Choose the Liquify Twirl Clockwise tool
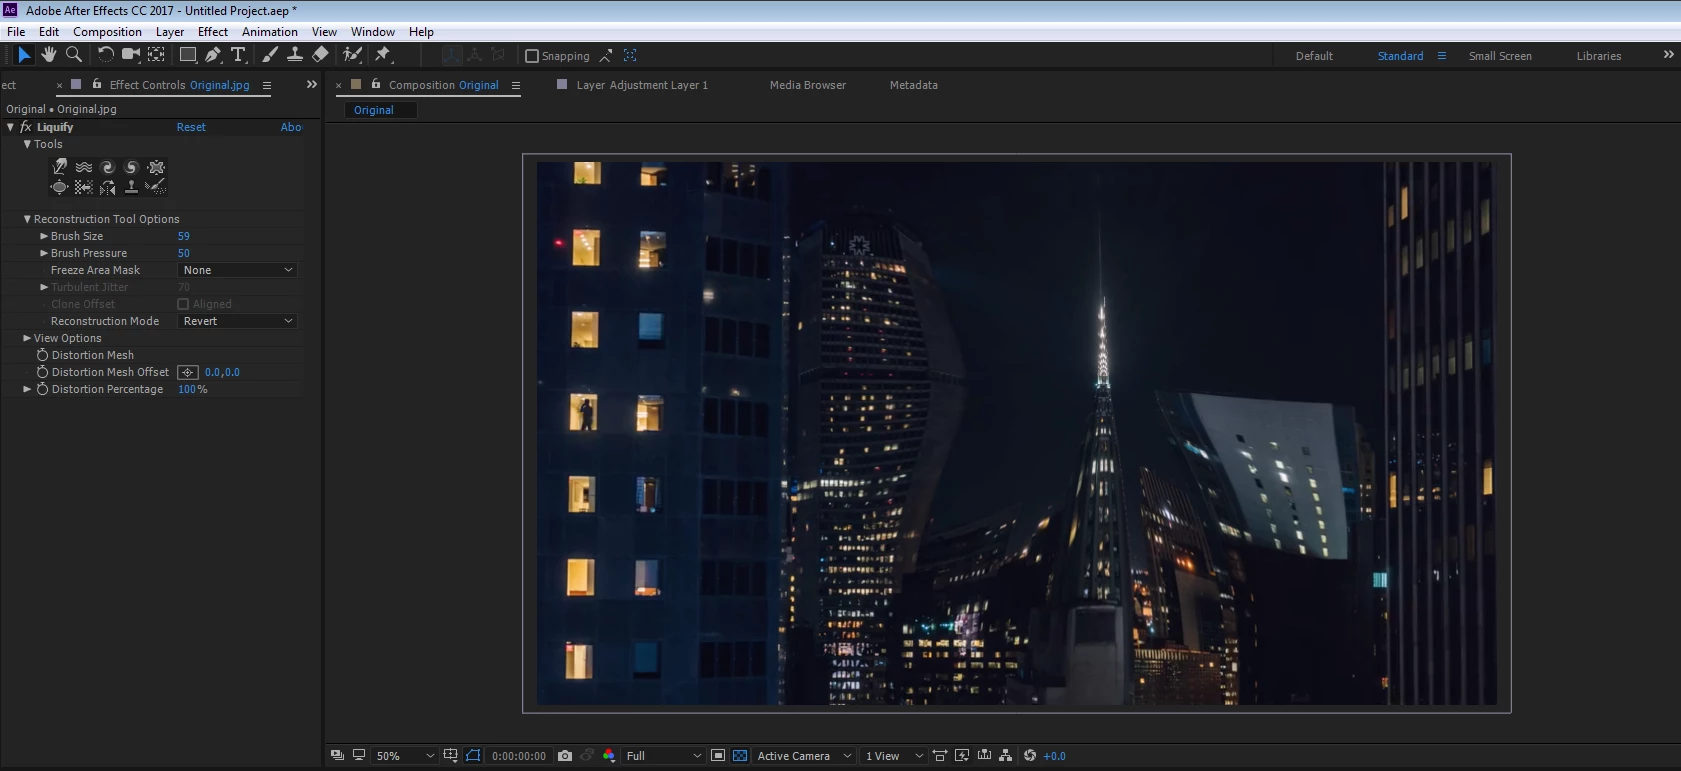The width and height of the screenshot is (1681, 771). (x=107, y=167)
